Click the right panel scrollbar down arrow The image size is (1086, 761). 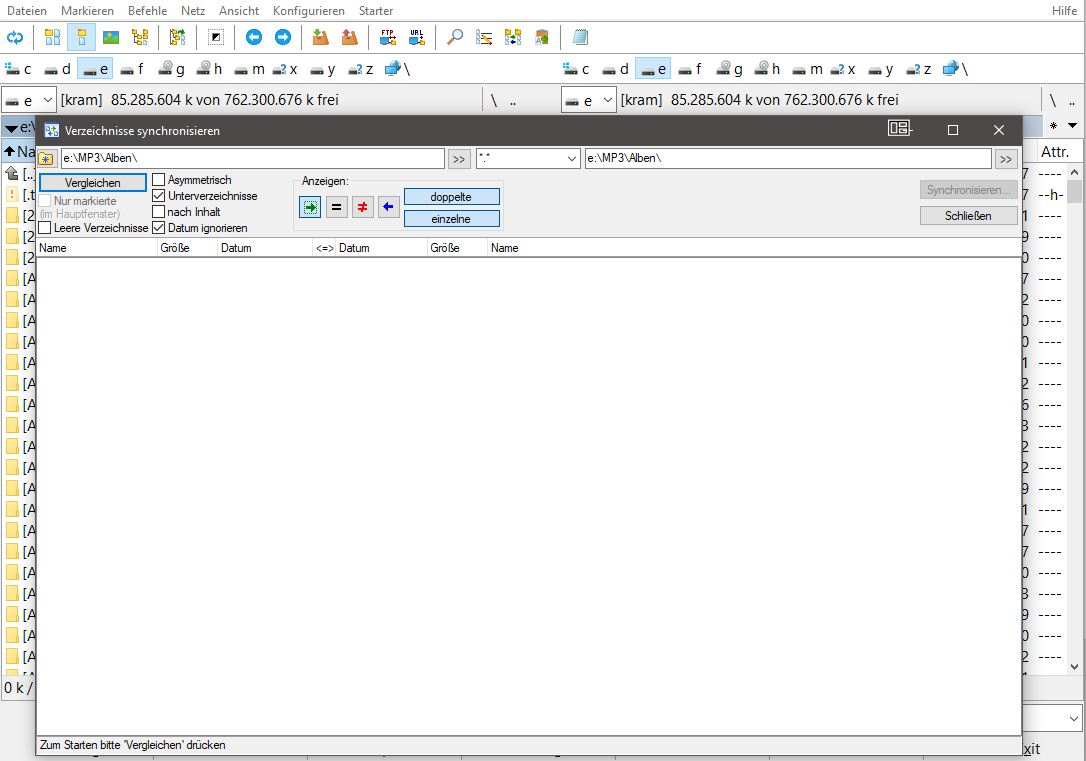click(1074, 668)
